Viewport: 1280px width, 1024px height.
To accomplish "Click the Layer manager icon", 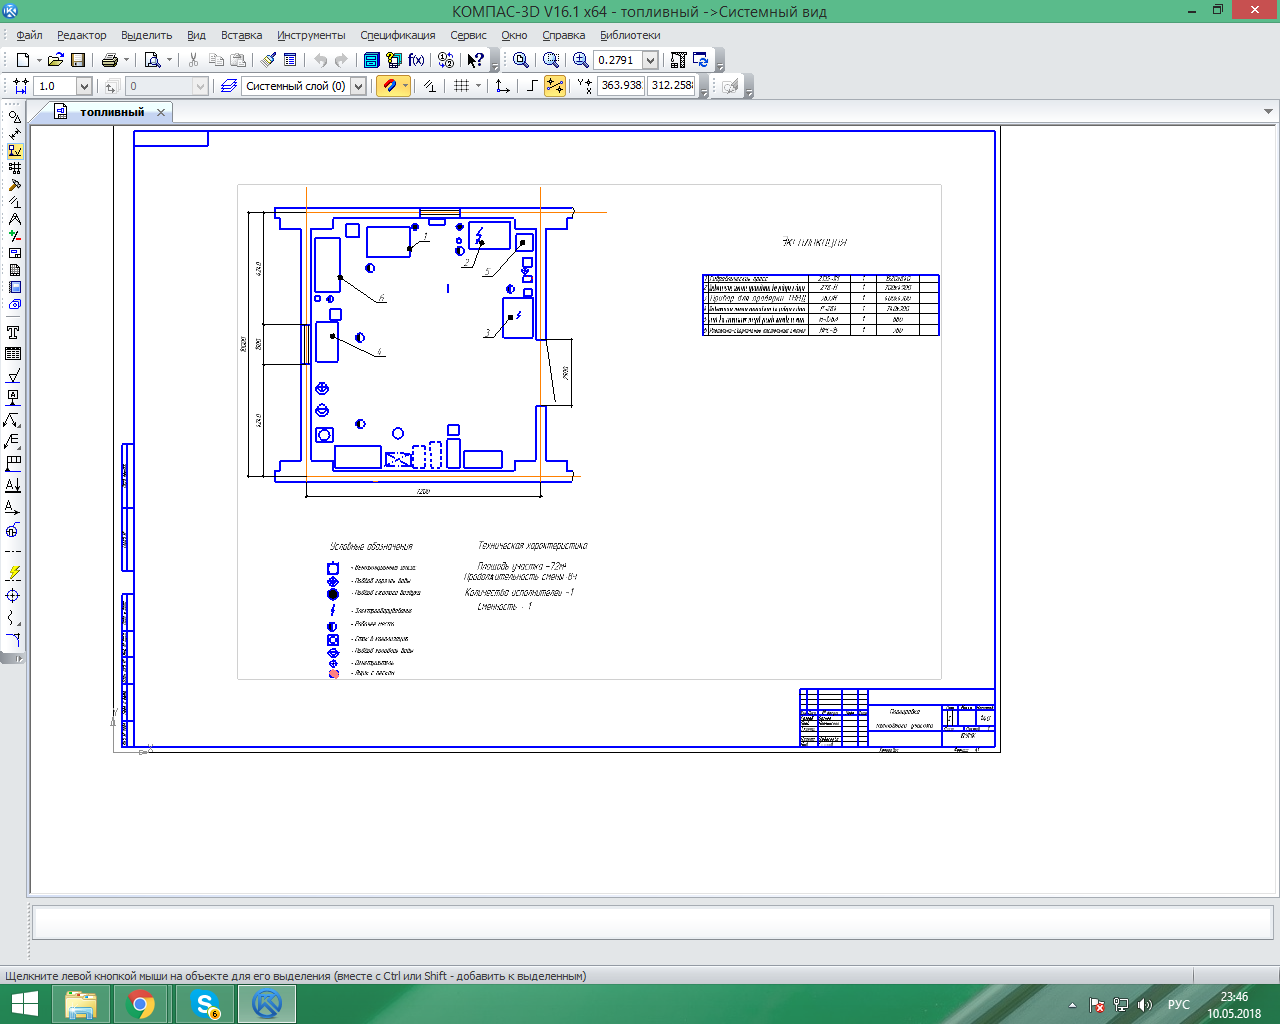I will pos(228,86).
